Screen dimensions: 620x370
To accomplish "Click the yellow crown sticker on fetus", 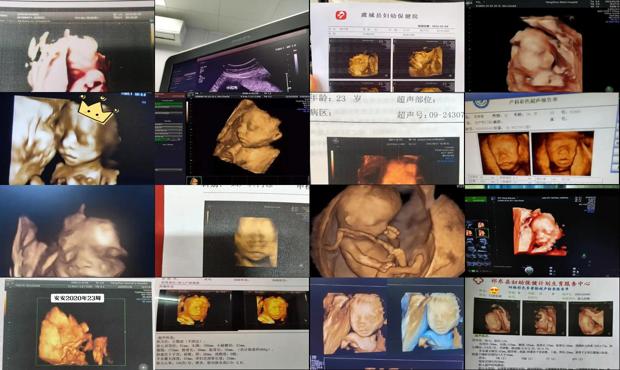I will (x=98, y=109).
